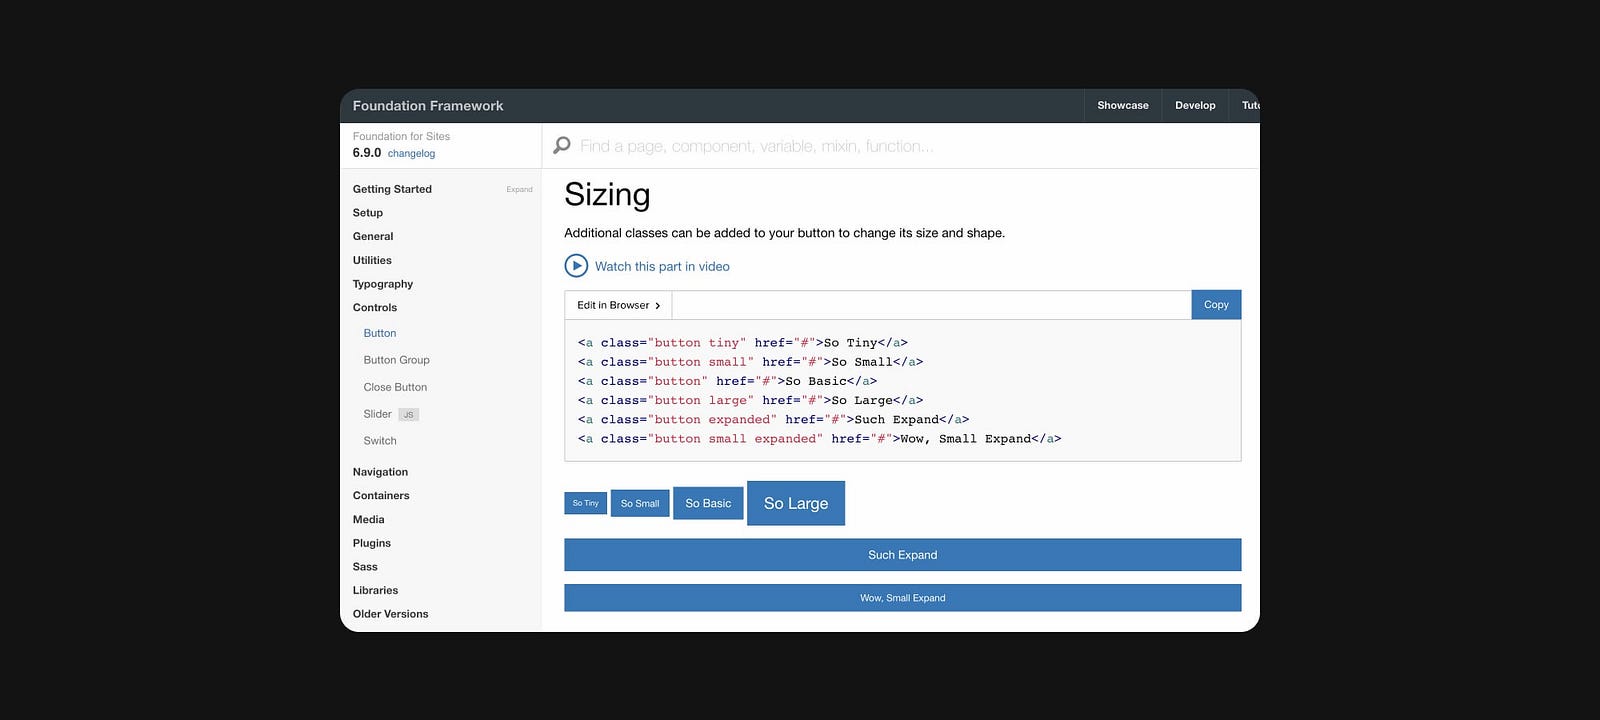The image size is (1600, 720).
Task: Click the search magnifier icon
Action: click(x=562, y=146)
